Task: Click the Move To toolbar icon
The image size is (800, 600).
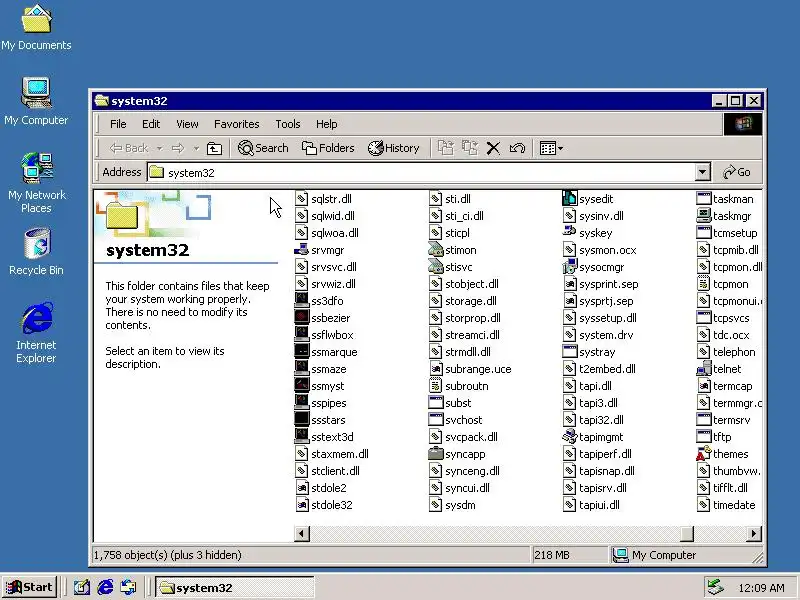Action: point(445,148)
